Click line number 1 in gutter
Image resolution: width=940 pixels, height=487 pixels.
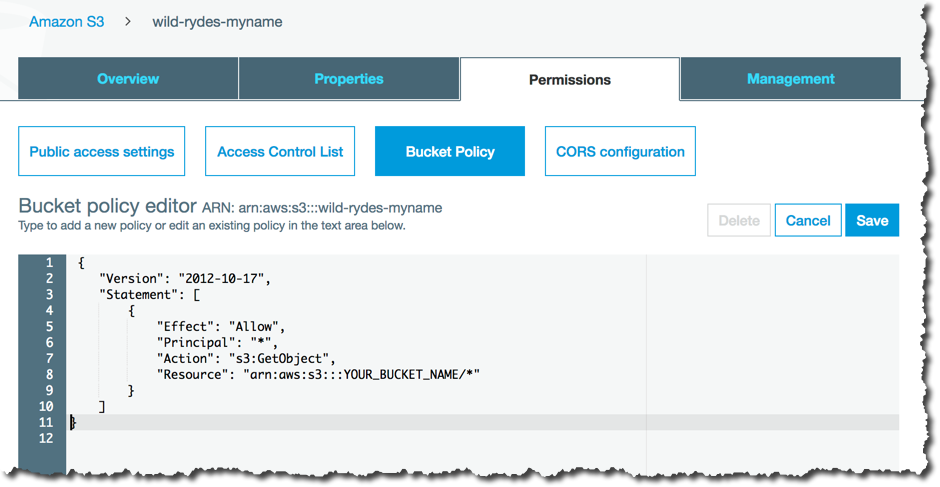(49, 263)
